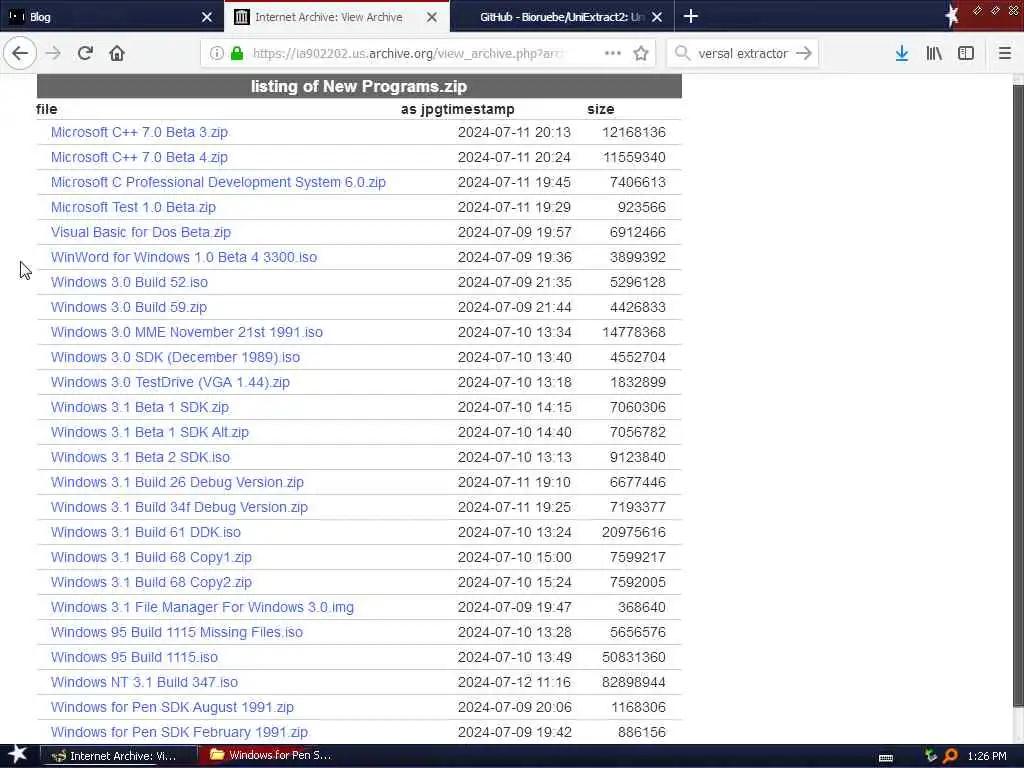Open Microsoft C++ 7.0 Beta 3.zip

click(139, 132)
